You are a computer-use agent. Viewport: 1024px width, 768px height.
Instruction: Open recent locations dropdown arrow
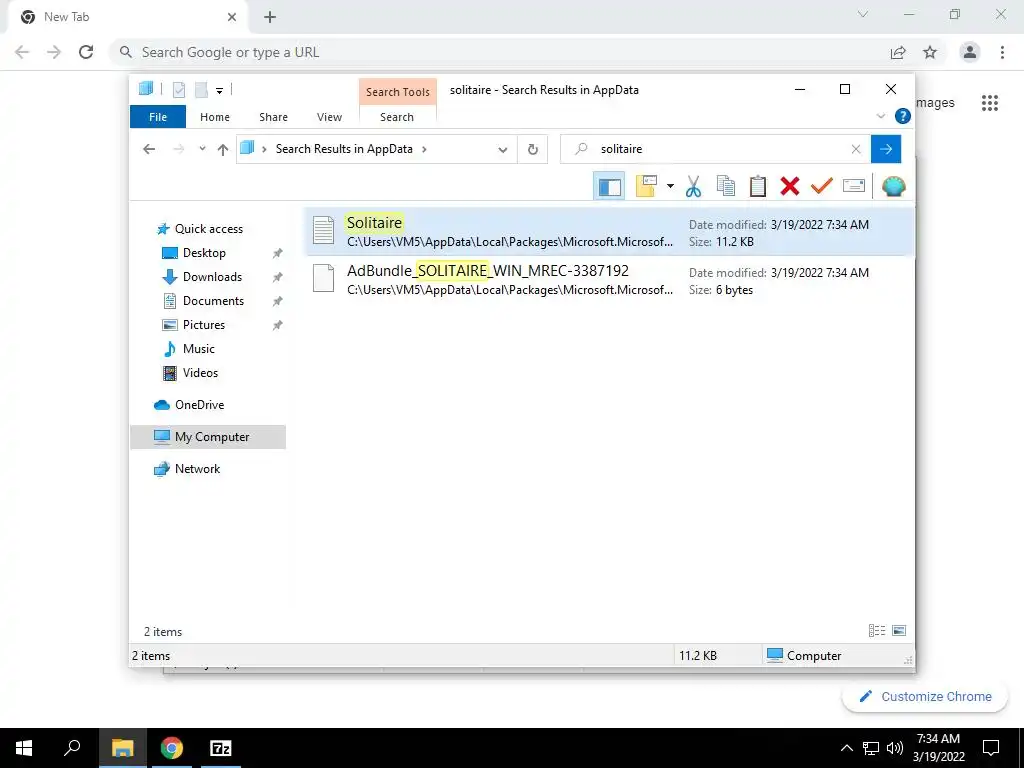coord(202,149)
